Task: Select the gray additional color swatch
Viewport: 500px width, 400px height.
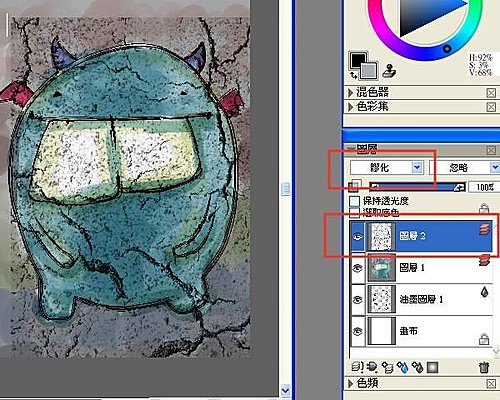Action: tap(369, 71)
